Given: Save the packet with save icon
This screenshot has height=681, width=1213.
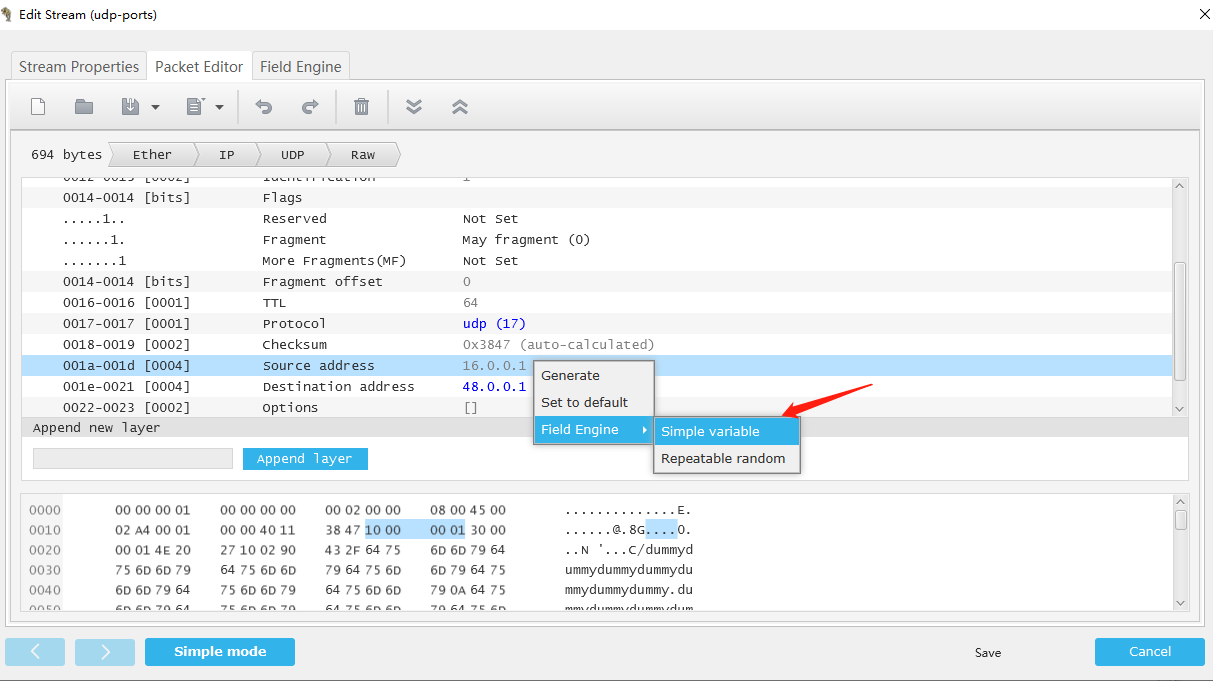Looking at the screenshot, I should point(132,106).
